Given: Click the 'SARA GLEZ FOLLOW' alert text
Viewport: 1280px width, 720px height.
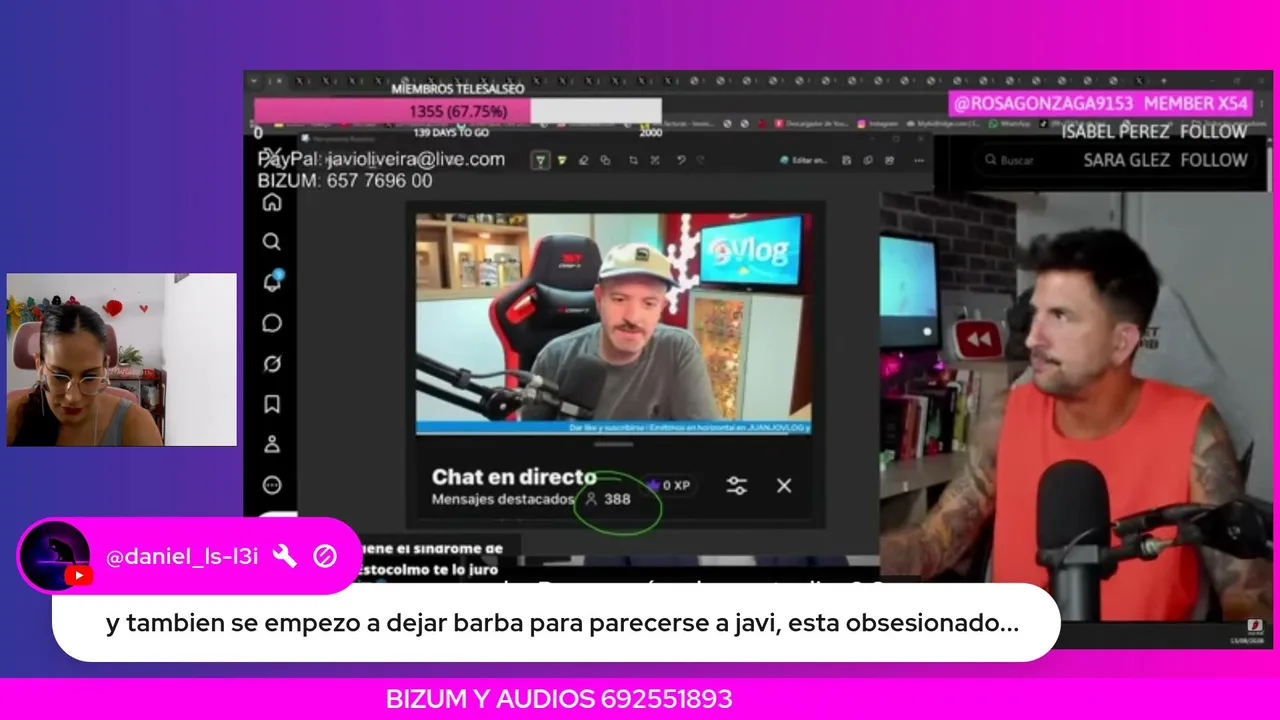Looking at the screenshot, I should click(x=1165, y=160).
